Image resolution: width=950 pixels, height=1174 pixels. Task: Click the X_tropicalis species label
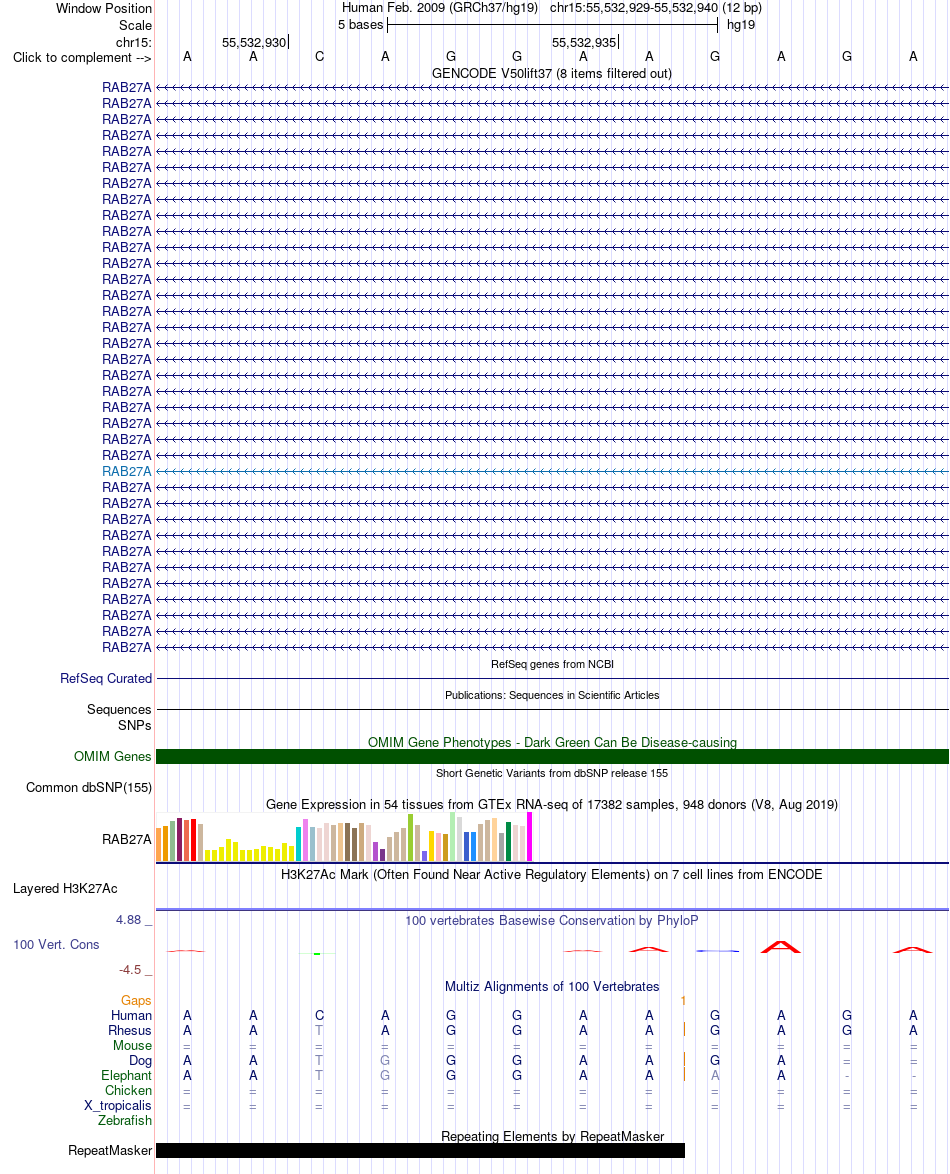(118, 1105)
